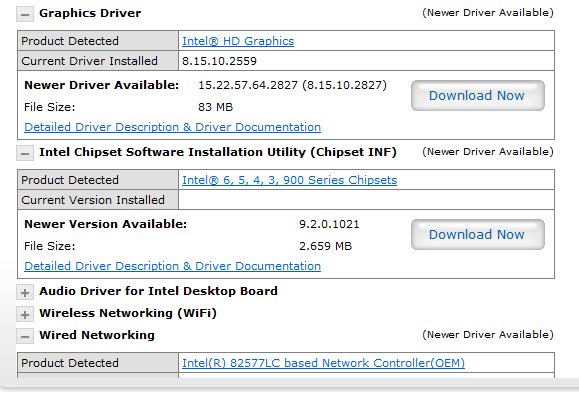The height and width of the screenshot is (394, 579).
Task: Click the Current Driver Installed label
Action: (89, 61)
